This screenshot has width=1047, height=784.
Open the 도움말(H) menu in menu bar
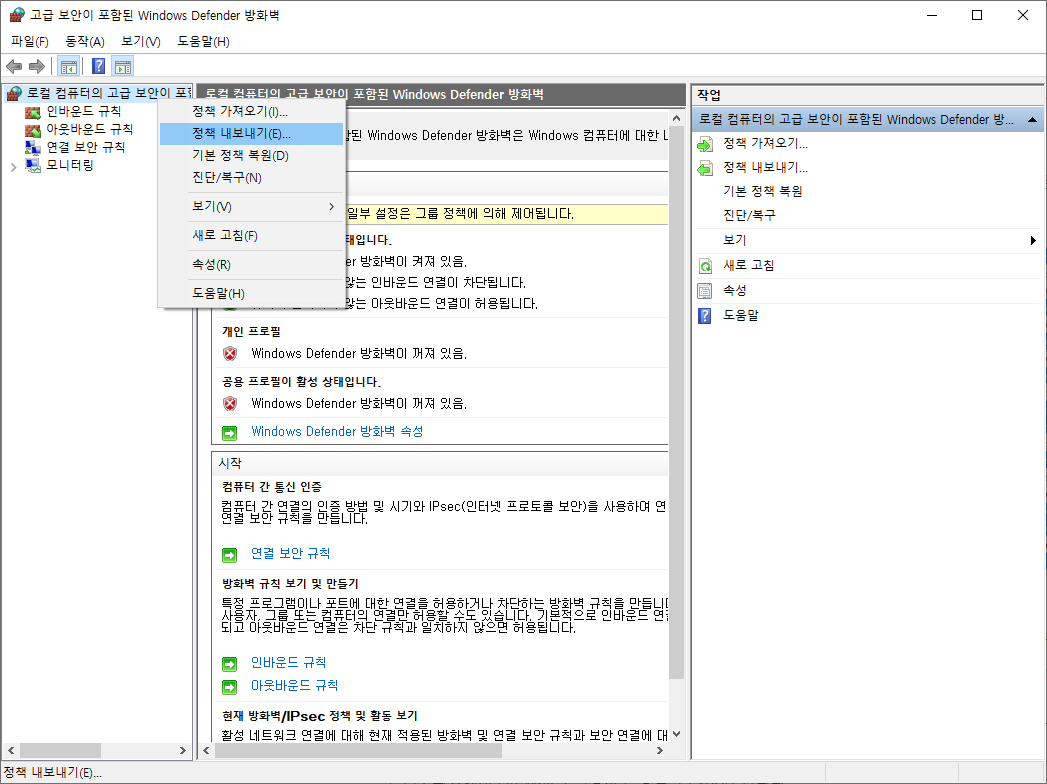click(x=204, y=41)
